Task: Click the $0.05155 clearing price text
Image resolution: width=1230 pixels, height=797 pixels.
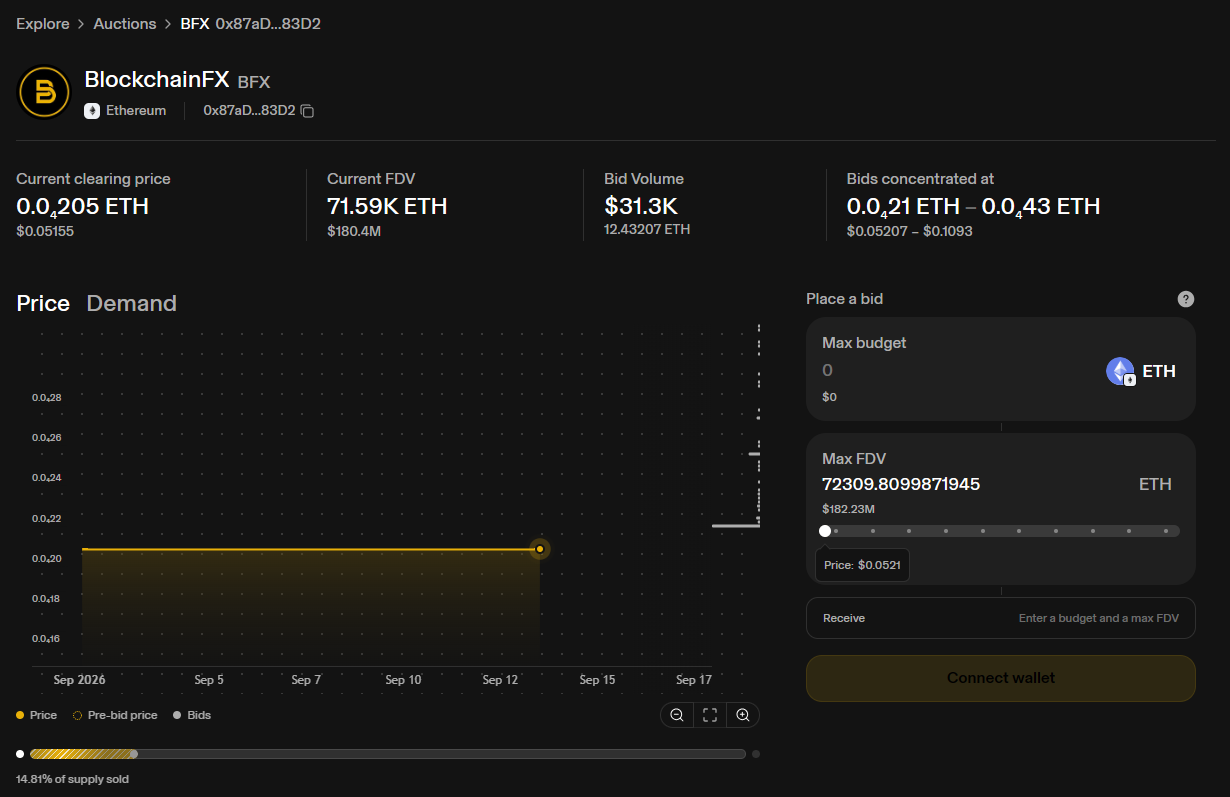Action: 45,231
